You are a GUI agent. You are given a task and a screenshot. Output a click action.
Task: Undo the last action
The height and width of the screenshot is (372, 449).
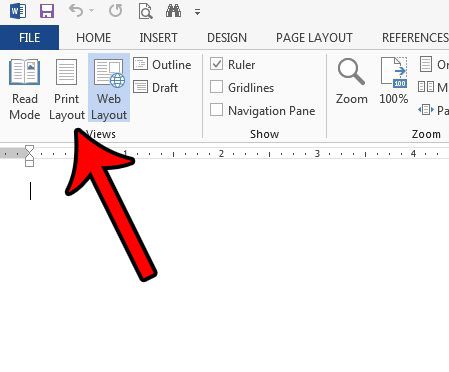tap(76, 11)
